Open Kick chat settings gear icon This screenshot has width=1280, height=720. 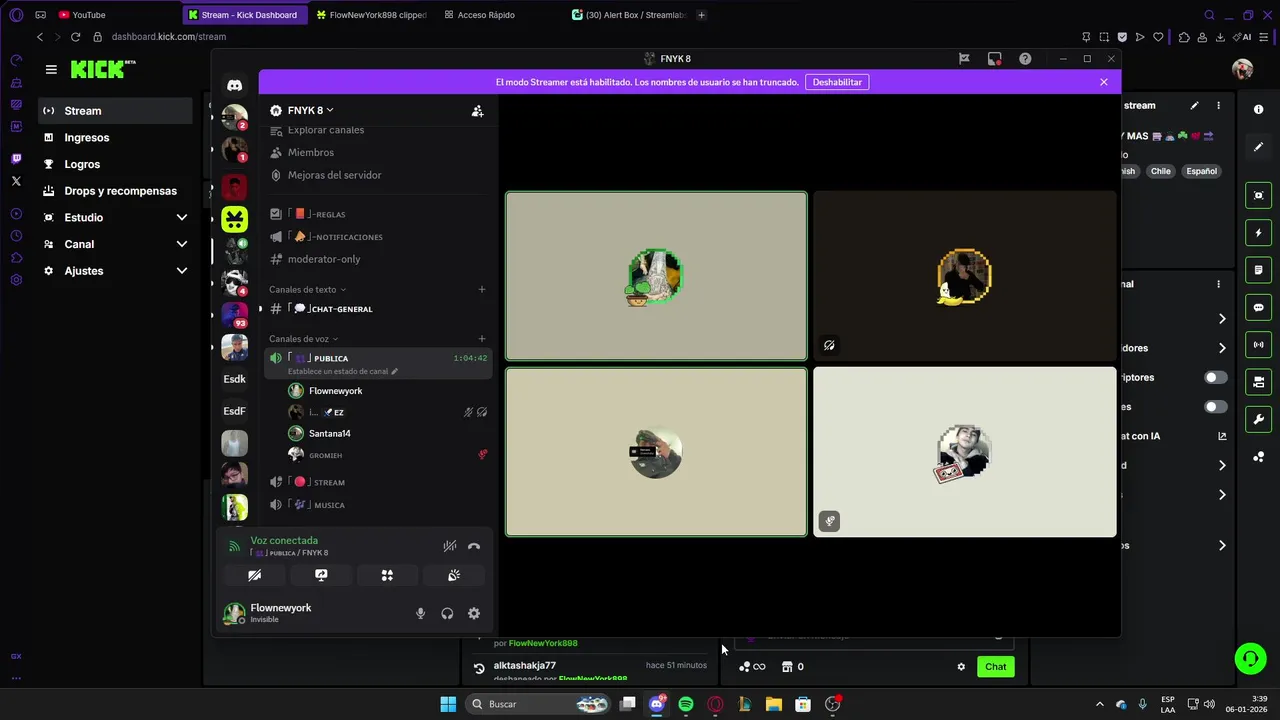click(x=961, y=667)
